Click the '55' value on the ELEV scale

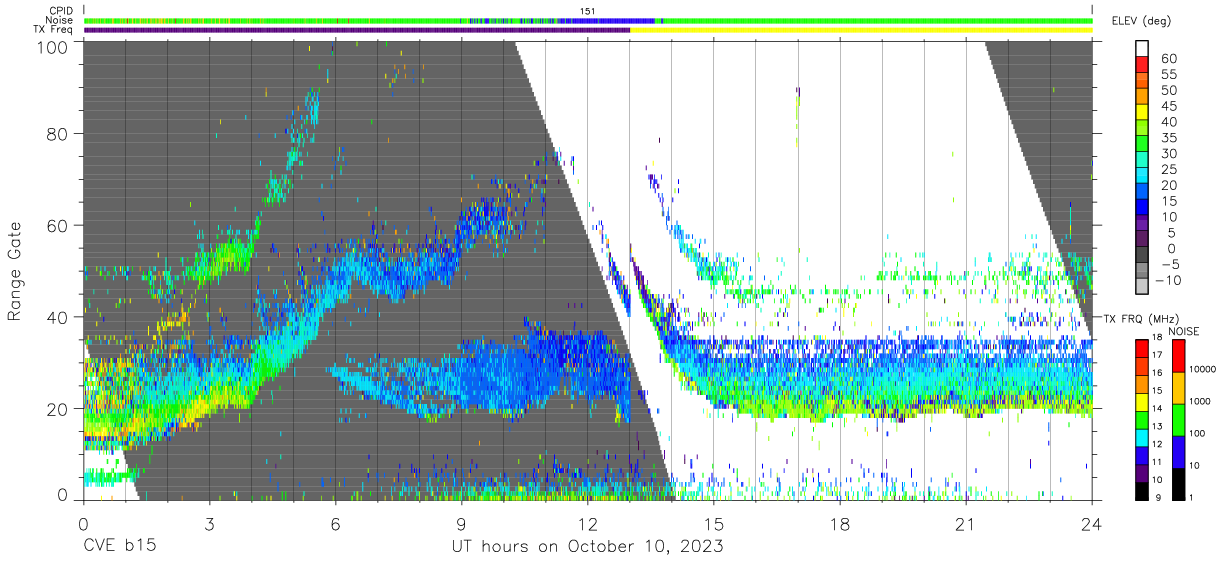coord(1168,75)
